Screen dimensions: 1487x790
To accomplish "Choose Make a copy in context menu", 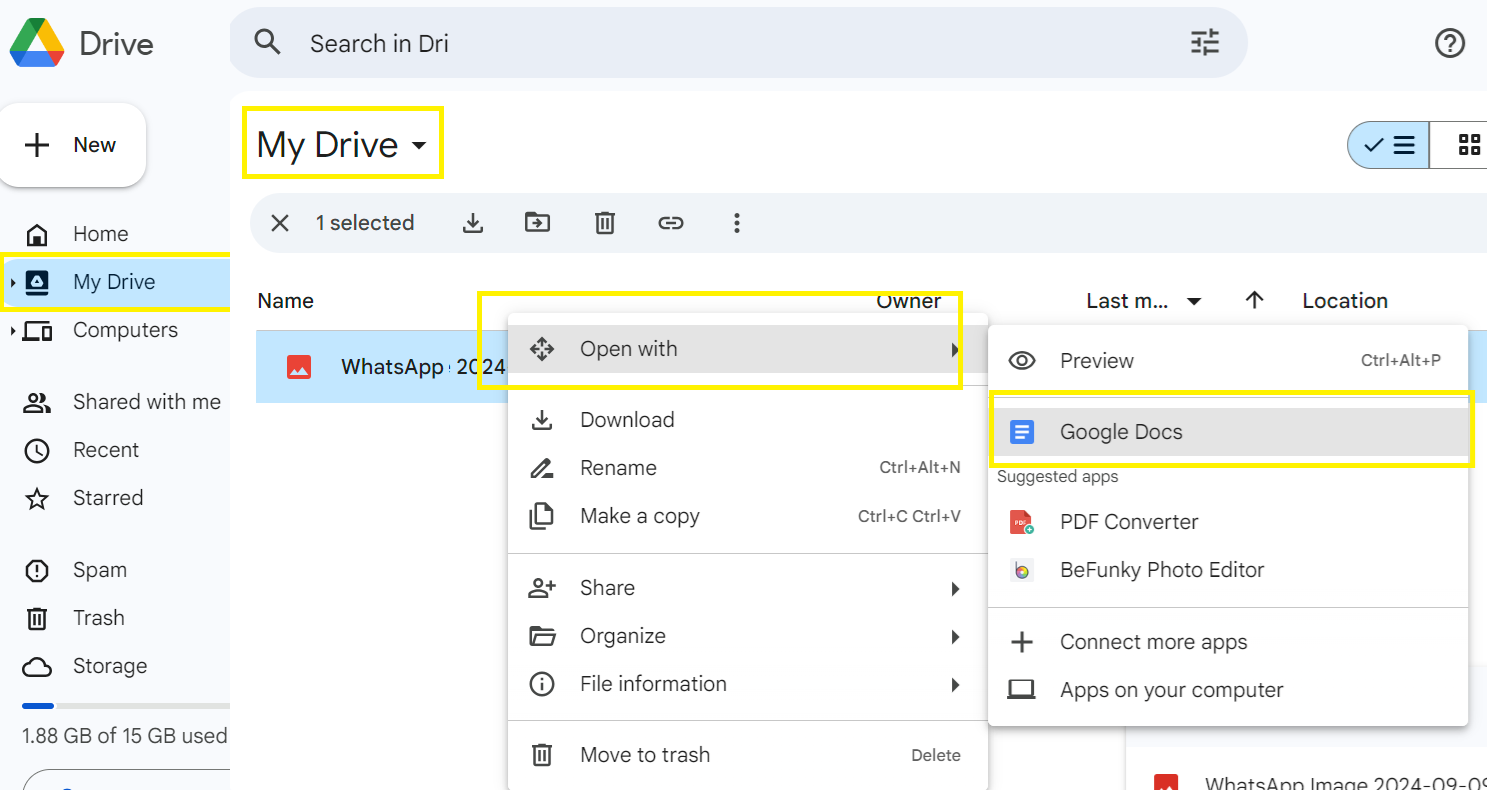I will [747, 516].
